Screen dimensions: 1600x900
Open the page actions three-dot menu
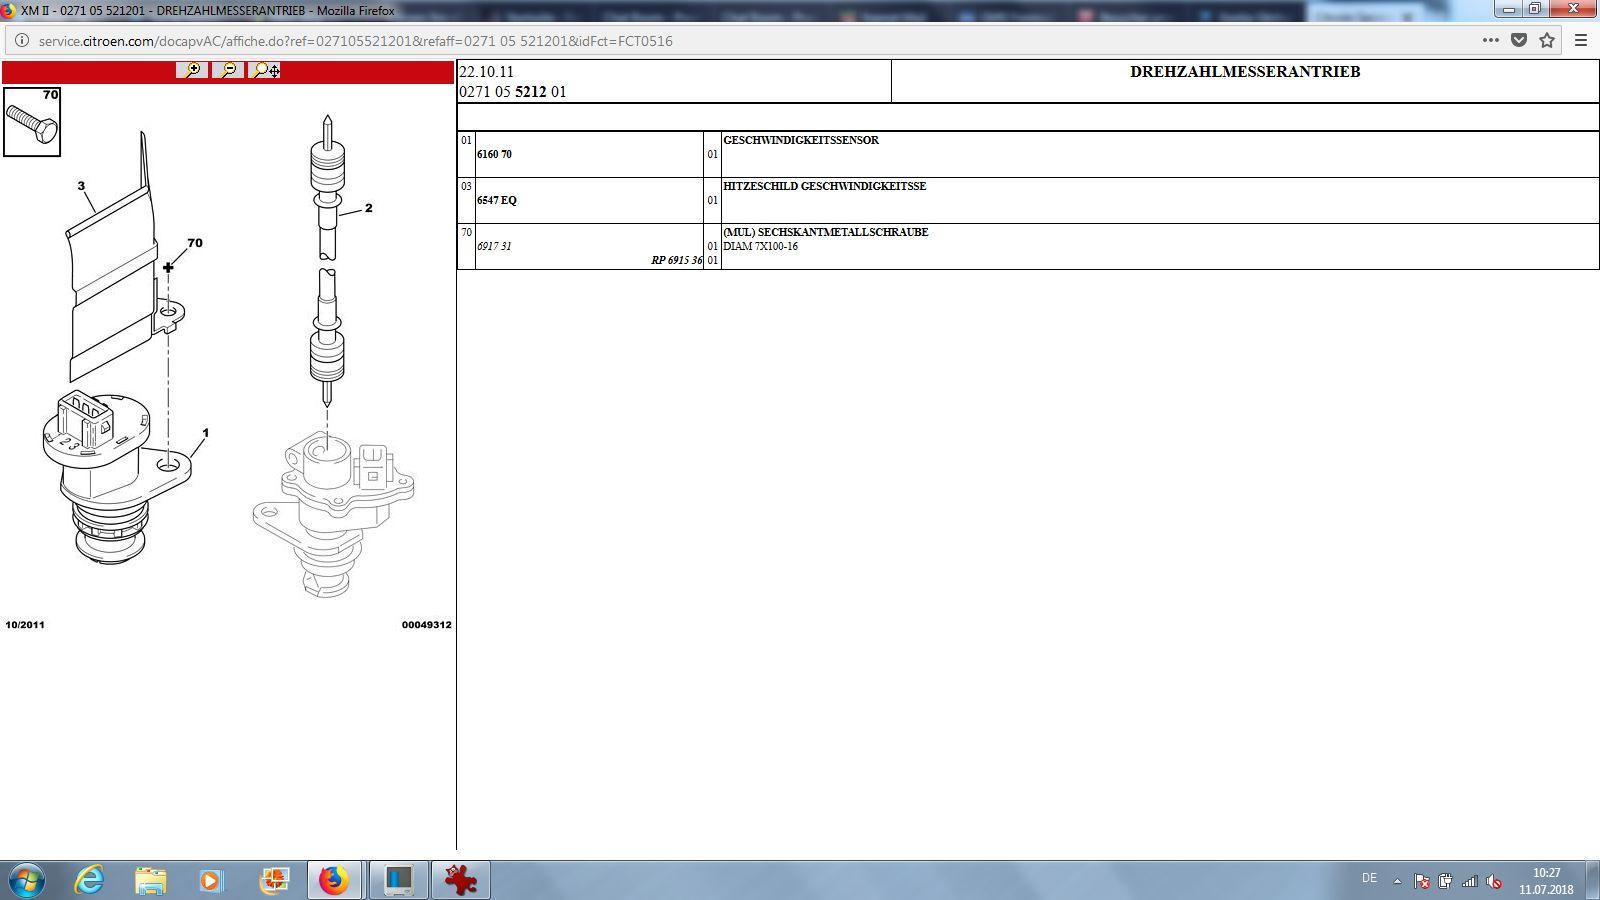pos(1490,41)
